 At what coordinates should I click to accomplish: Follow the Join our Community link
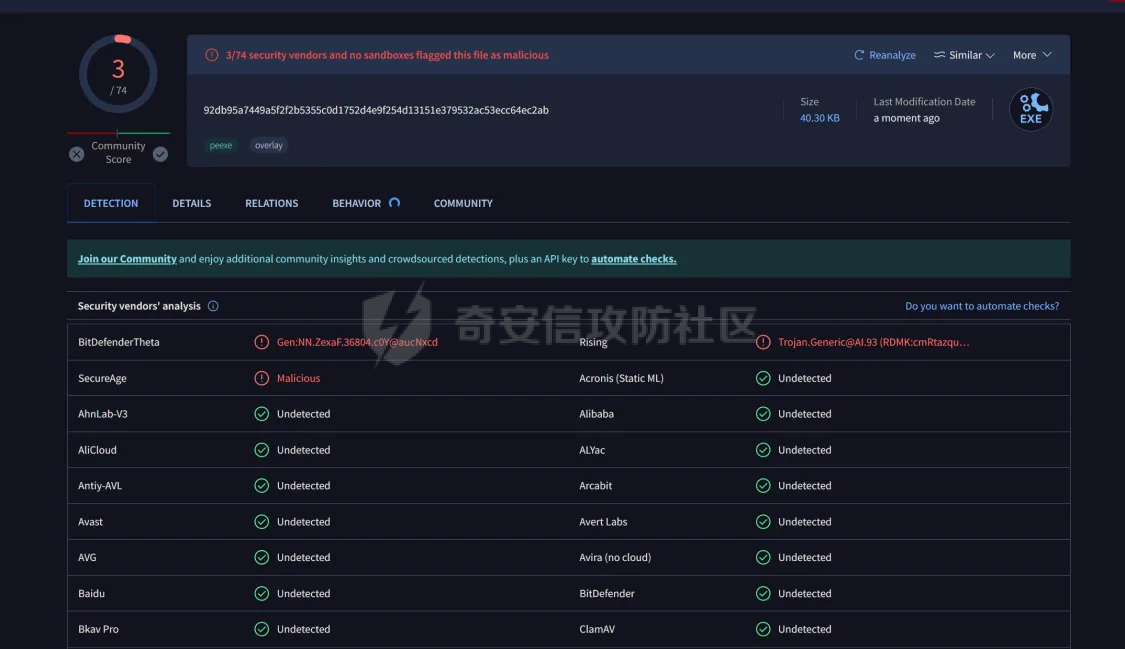[127, 259]
